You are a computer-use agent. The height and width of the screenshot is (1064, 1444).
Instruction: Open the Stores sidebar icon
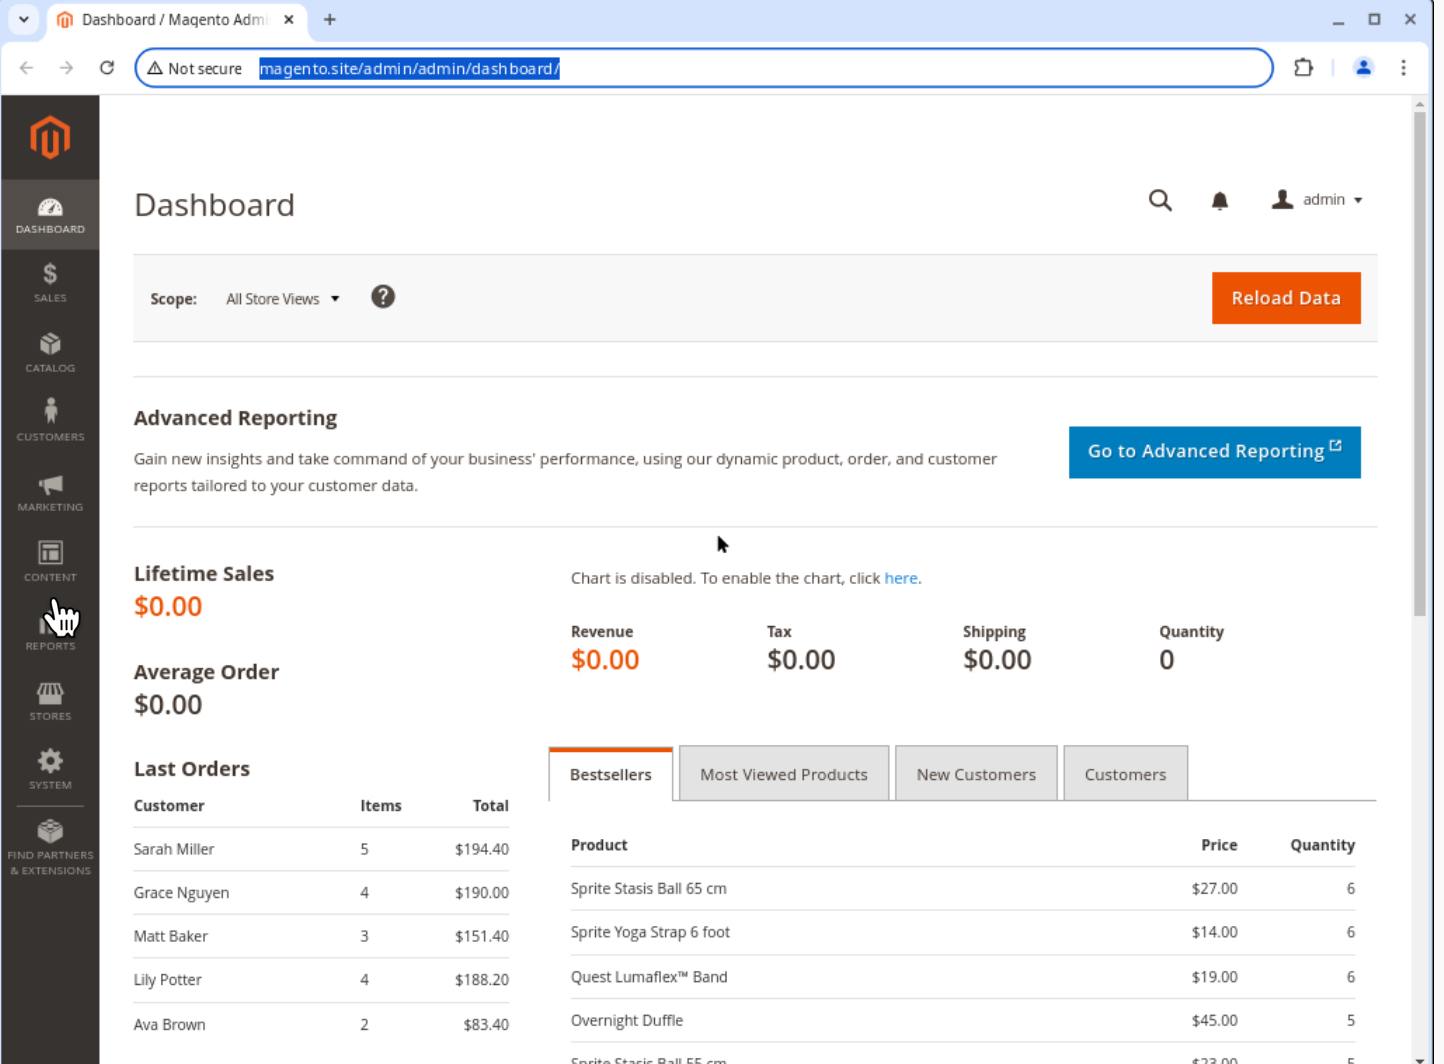tap(50, 701)
